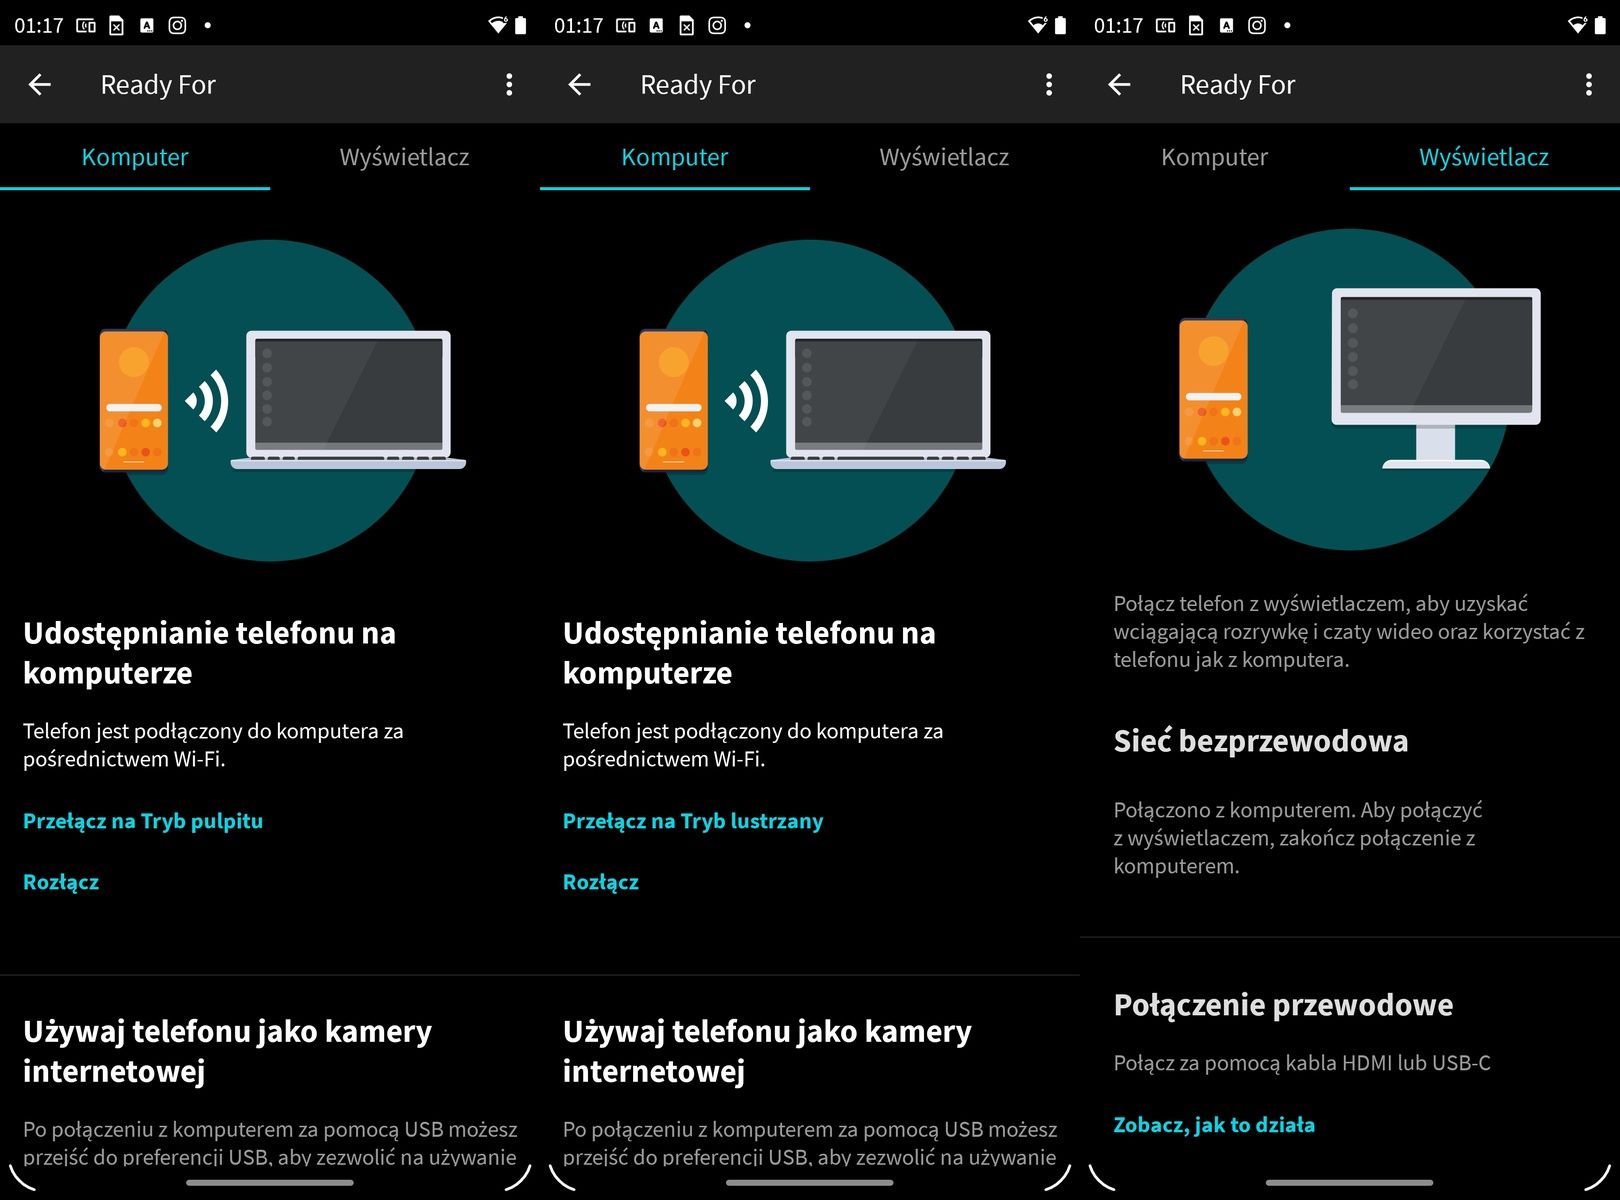Tap the battery icon in the left screen
Image resolution: width=1620 pixels, height=1200 pixels.
tap(521, 26)
